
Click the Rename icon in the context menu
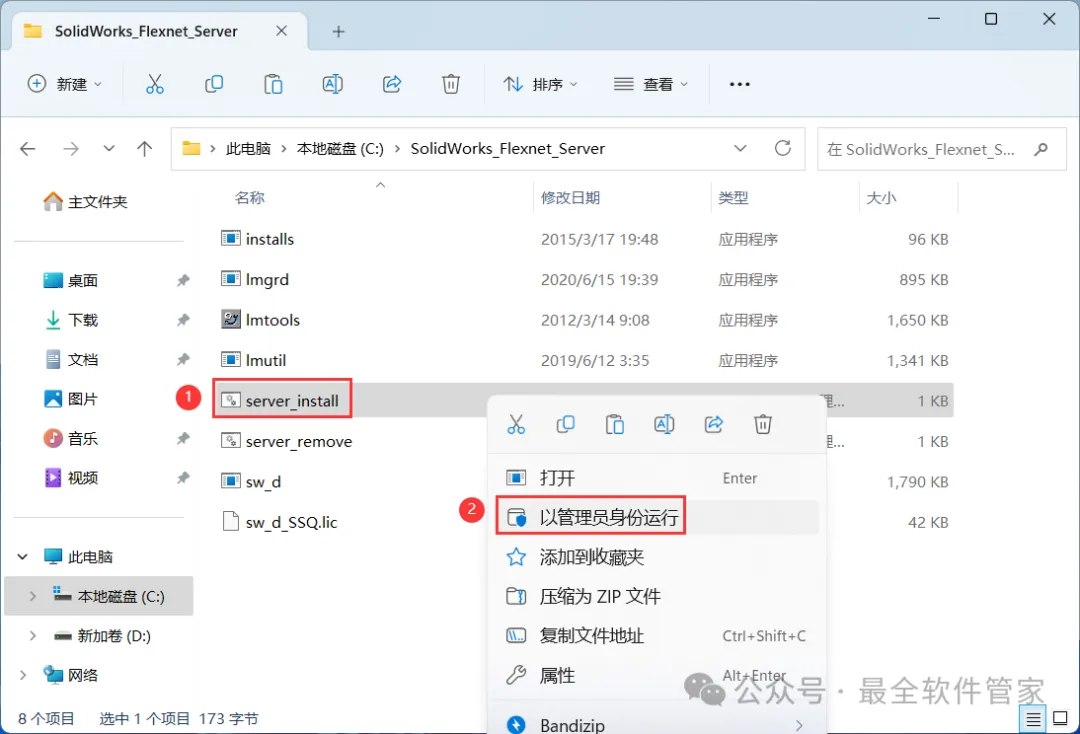[x=664, y=424]
